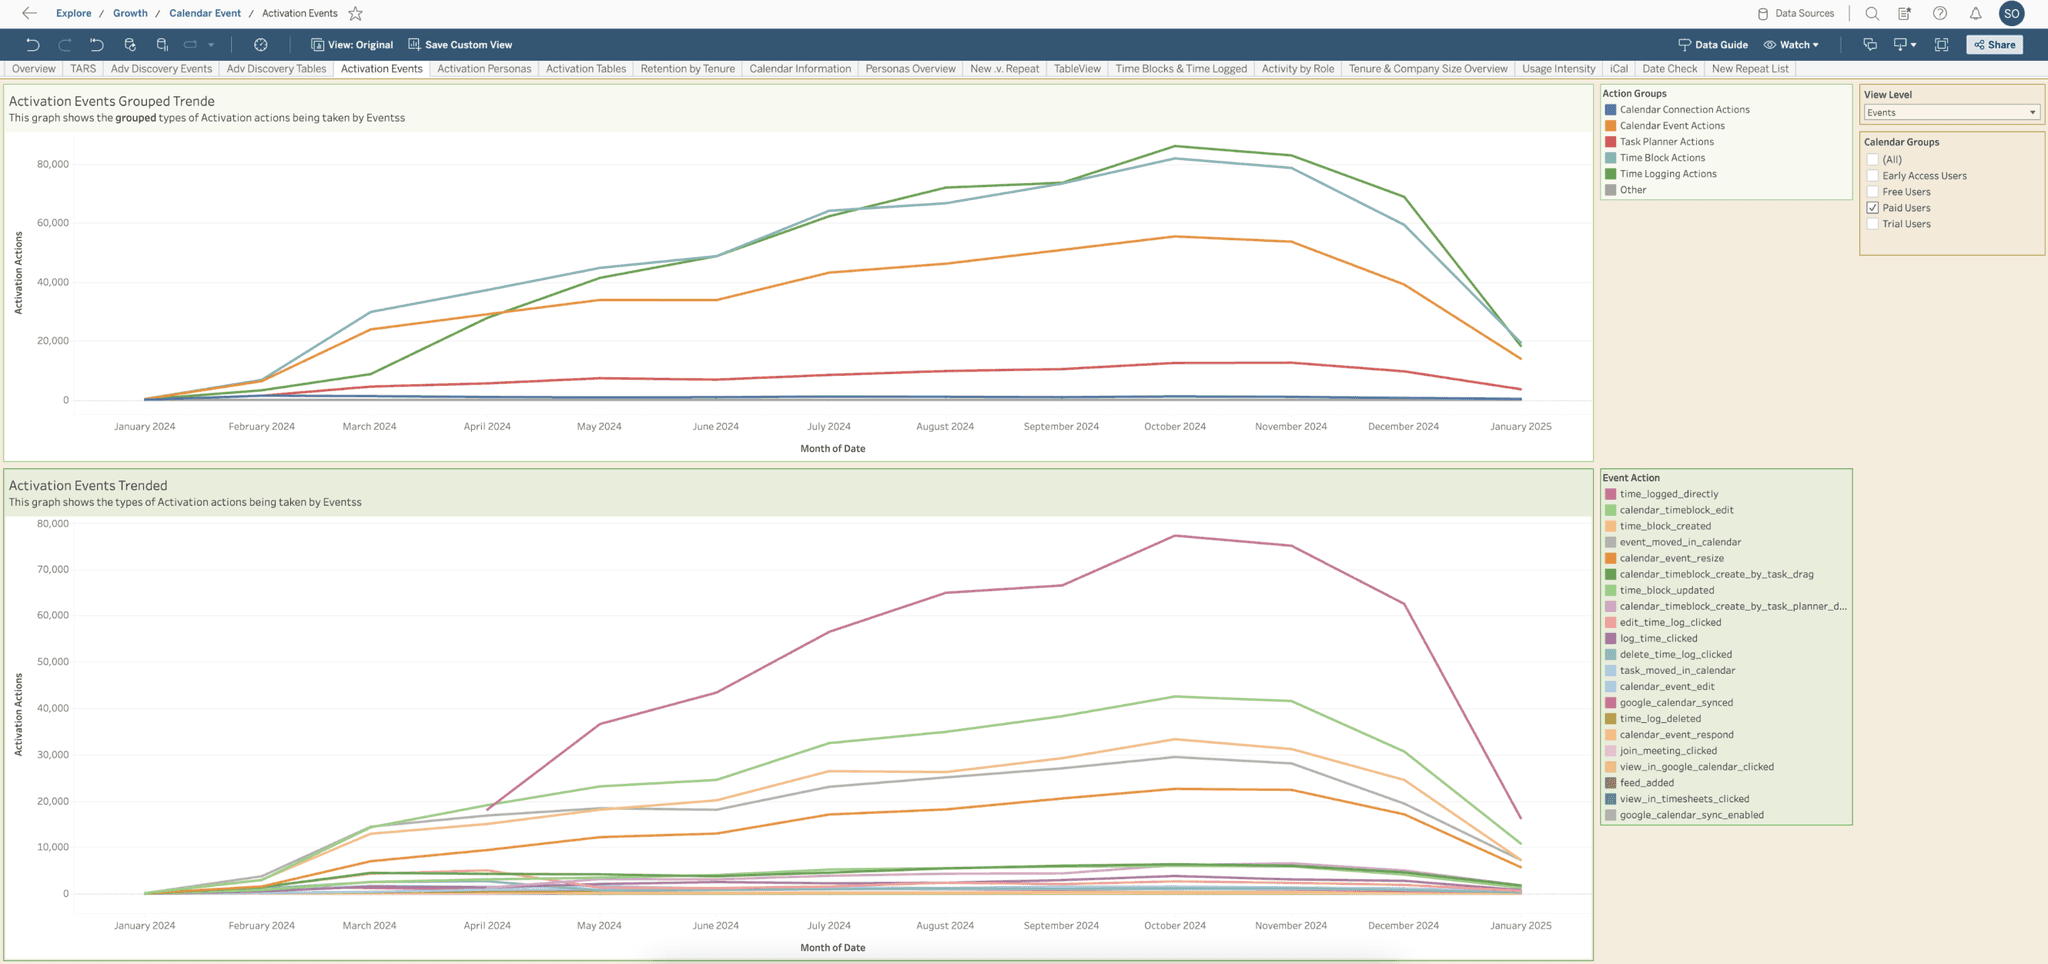This screenshot has height=964, width=2048.
Task: Select Calendar Event Actions legend swatch
Action: pos(1610,125)
